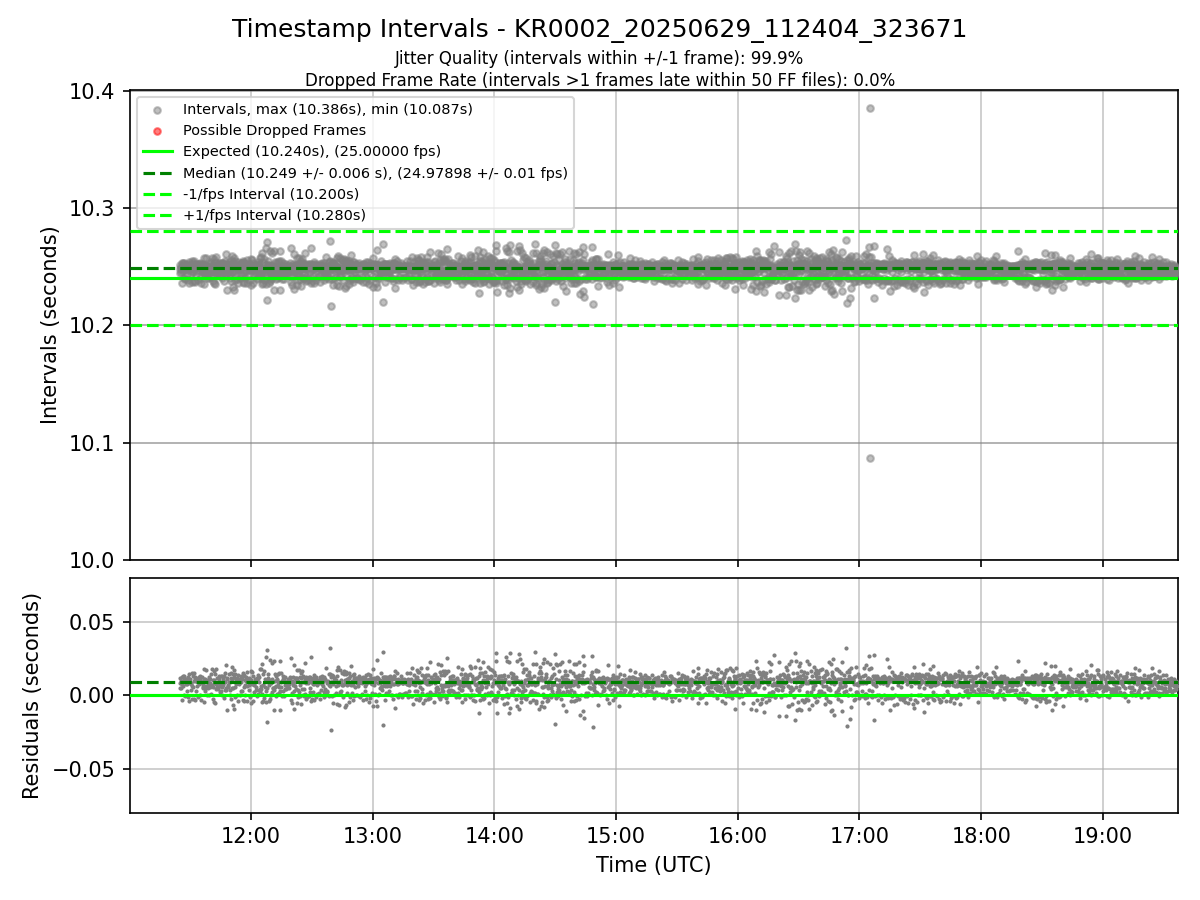Click the 18:00 tick label on the time axis
The height and width of the screenshot is (900, 1200).
tap(981, 836)
